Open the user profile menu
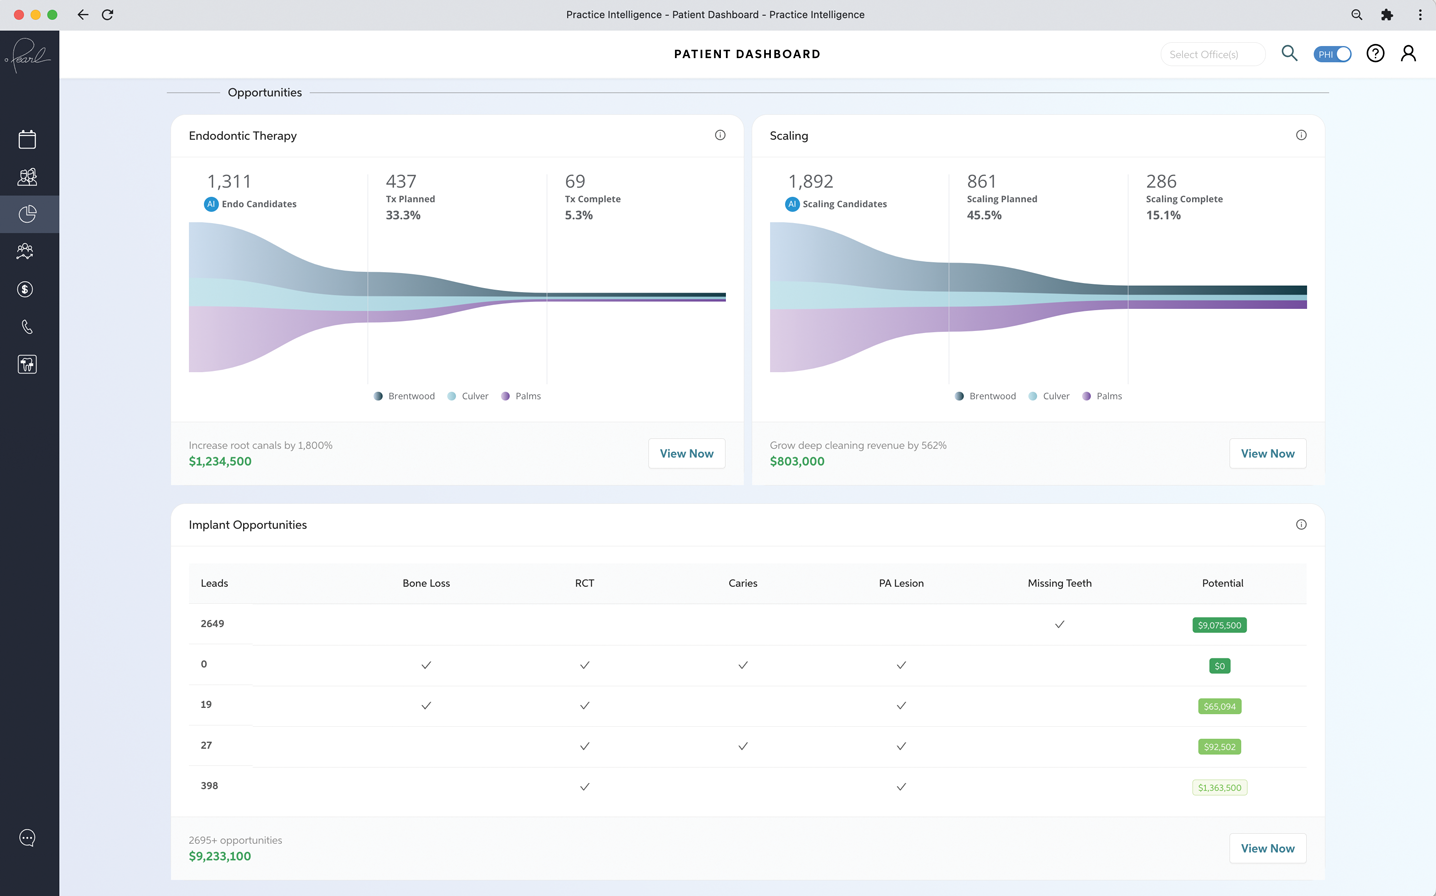This screenshot has width=1436, height=896. (1408, 54)
